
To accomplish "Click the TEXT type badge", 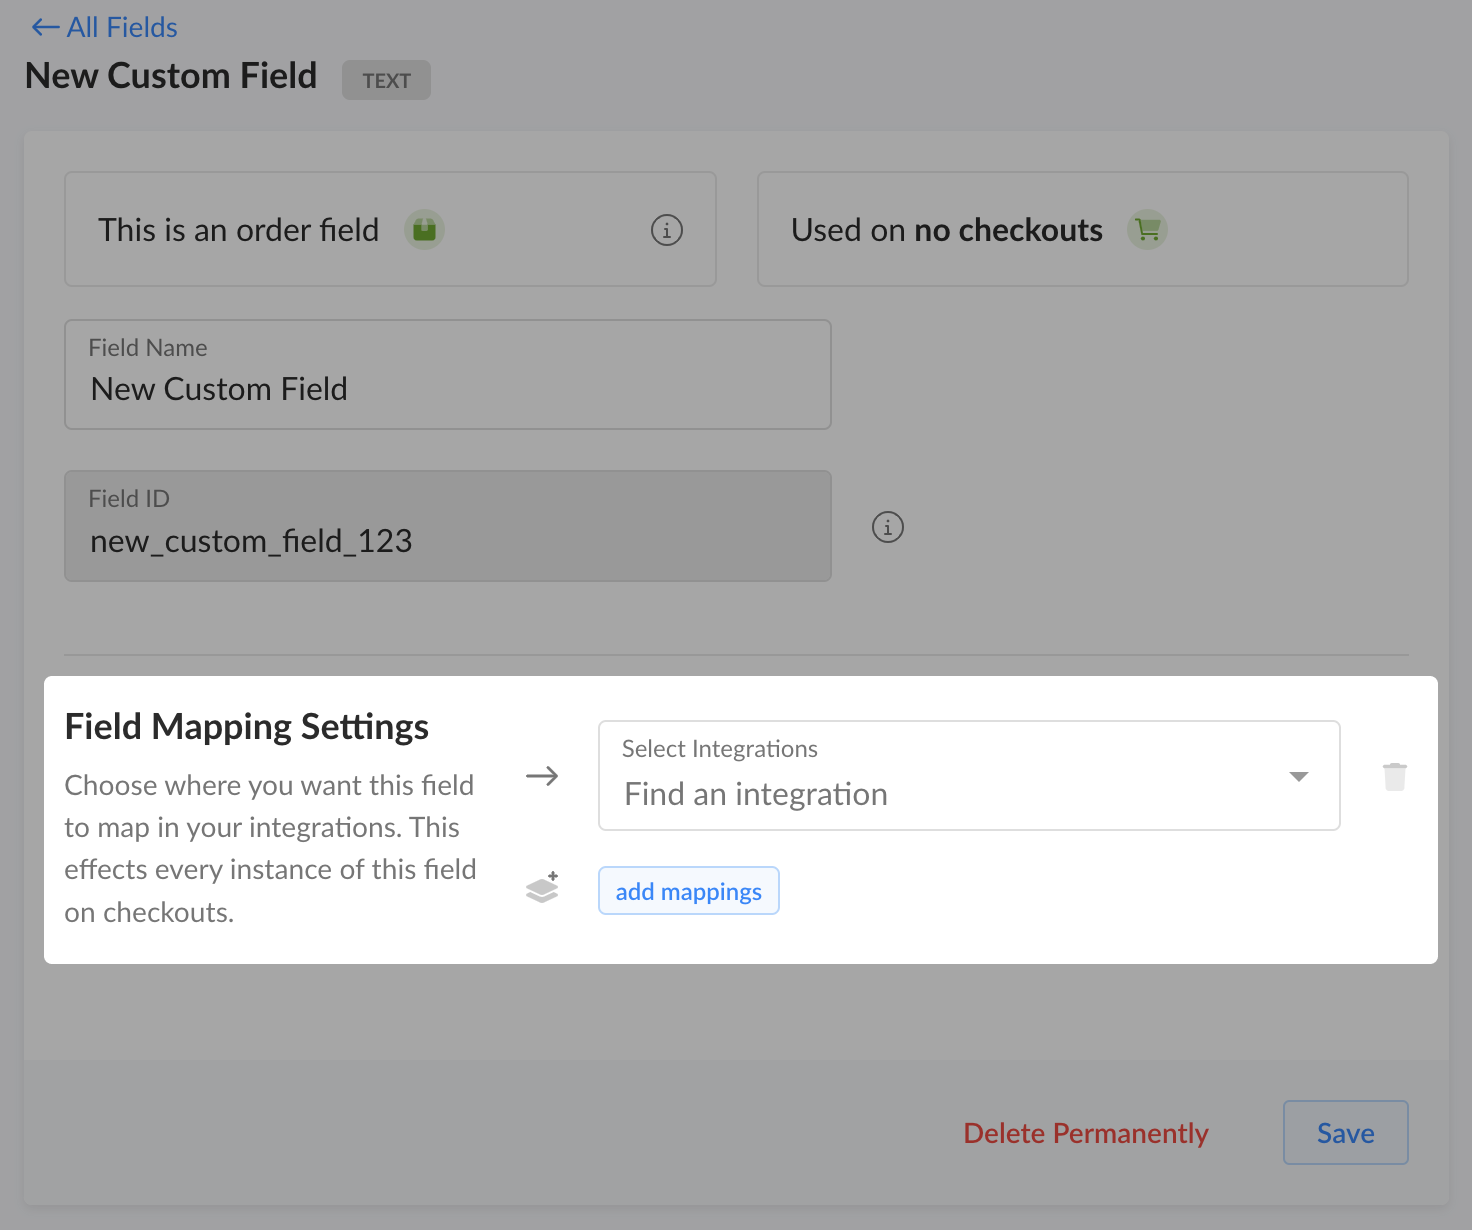I will 386,80.
